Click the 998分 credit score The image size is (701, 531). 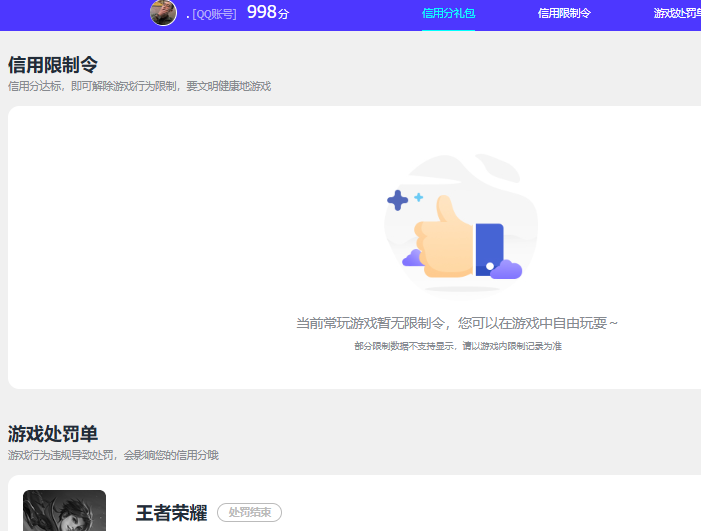[x=268, y=13]
